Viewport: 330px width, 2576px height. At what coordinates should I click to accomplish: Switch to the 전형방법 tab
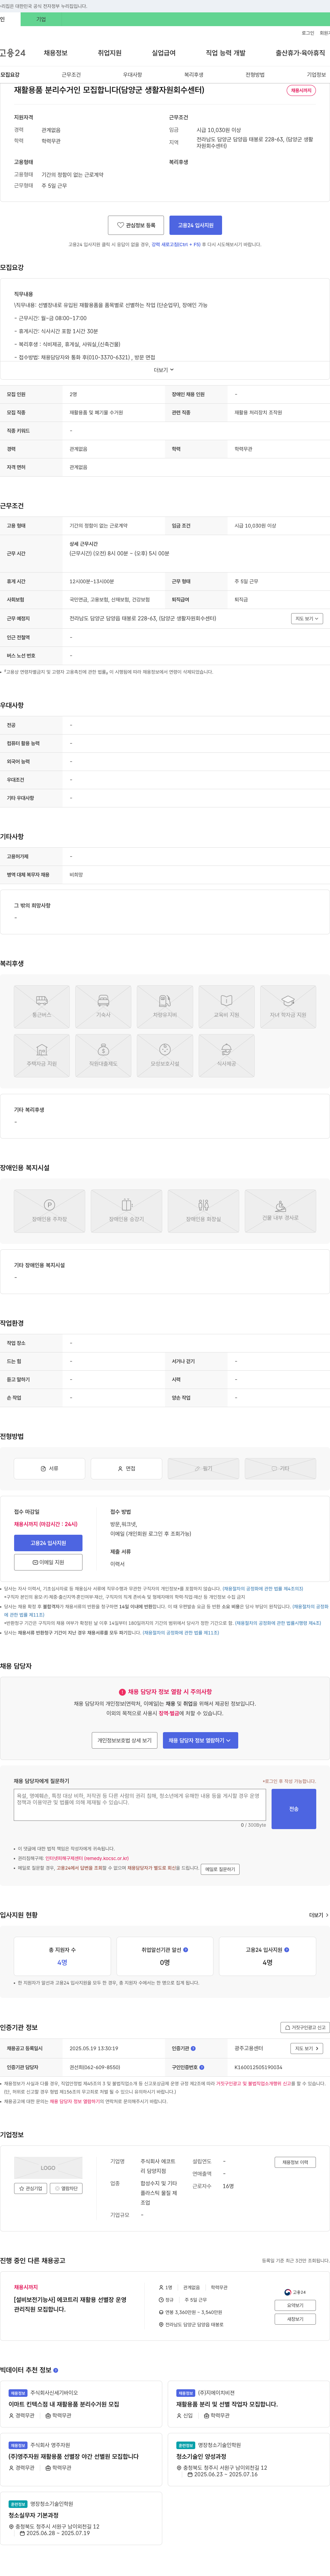point(255,75)
